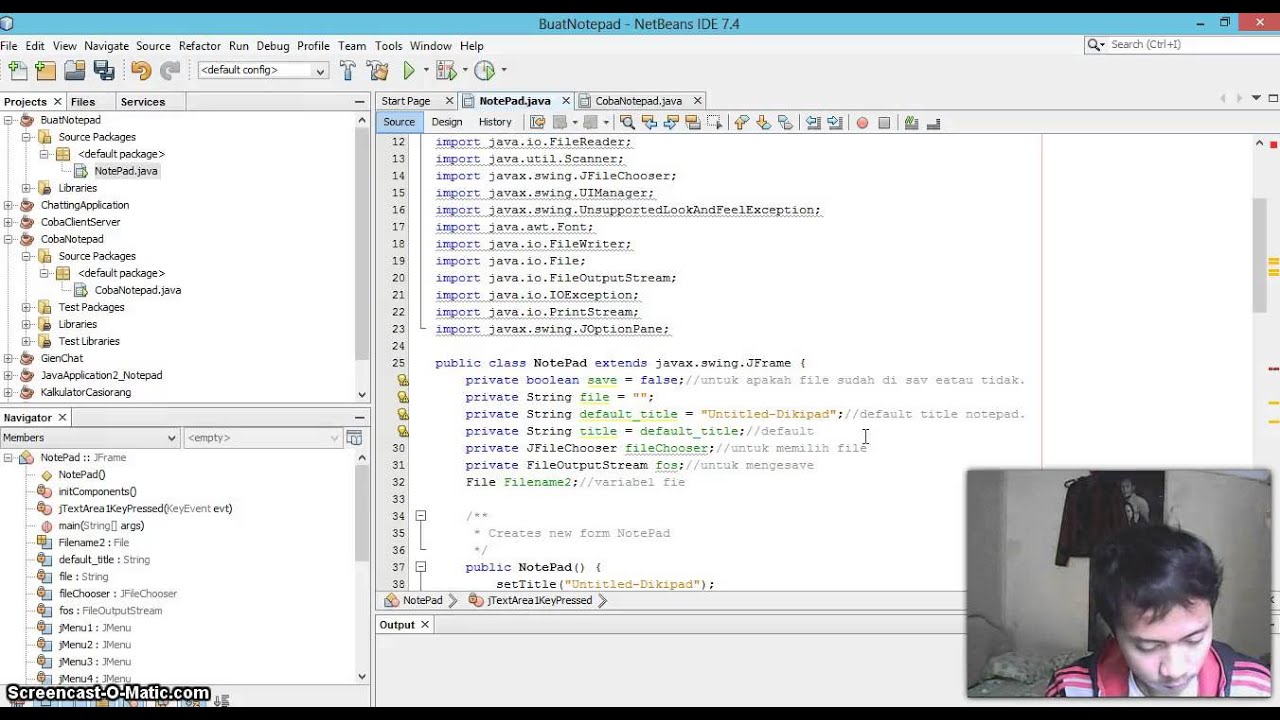Click the Open Project toolbar icon
The height and width of the screenshot is (720, 1280).
(x=75, y=70)
